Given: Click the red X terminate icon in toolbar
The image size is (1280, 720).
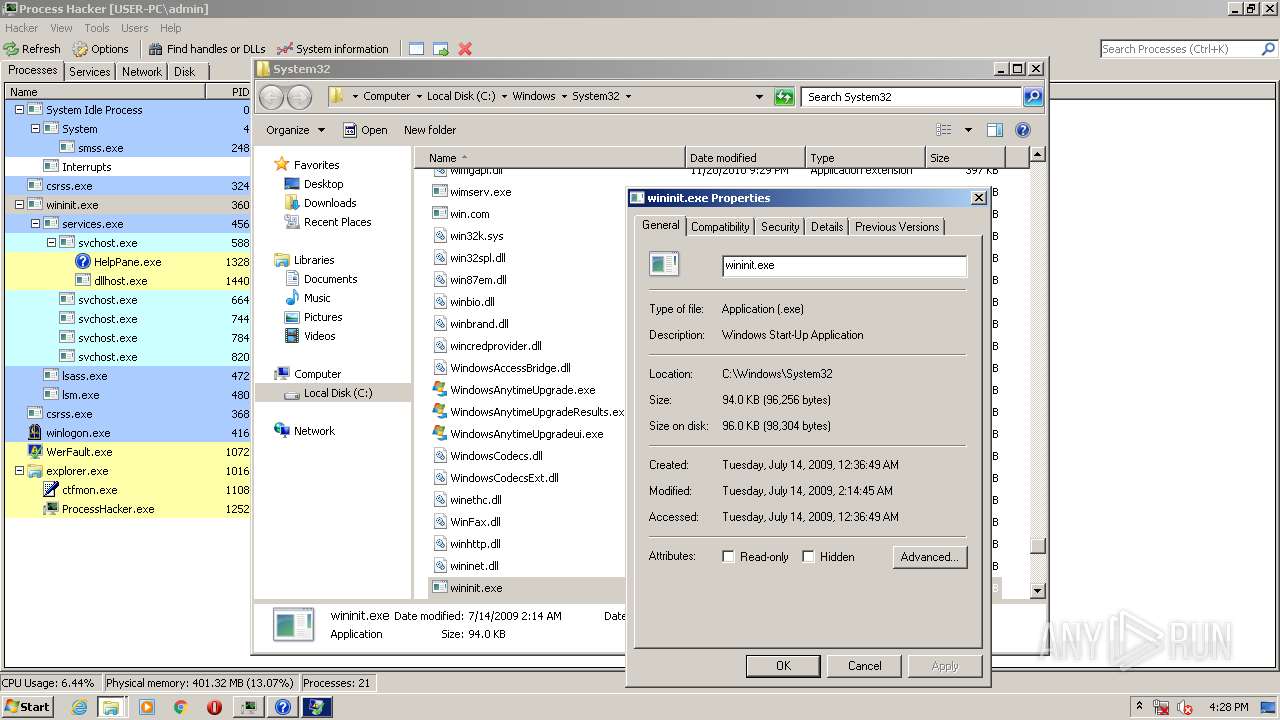Looking at the screenshot, I should coord(465,49).
